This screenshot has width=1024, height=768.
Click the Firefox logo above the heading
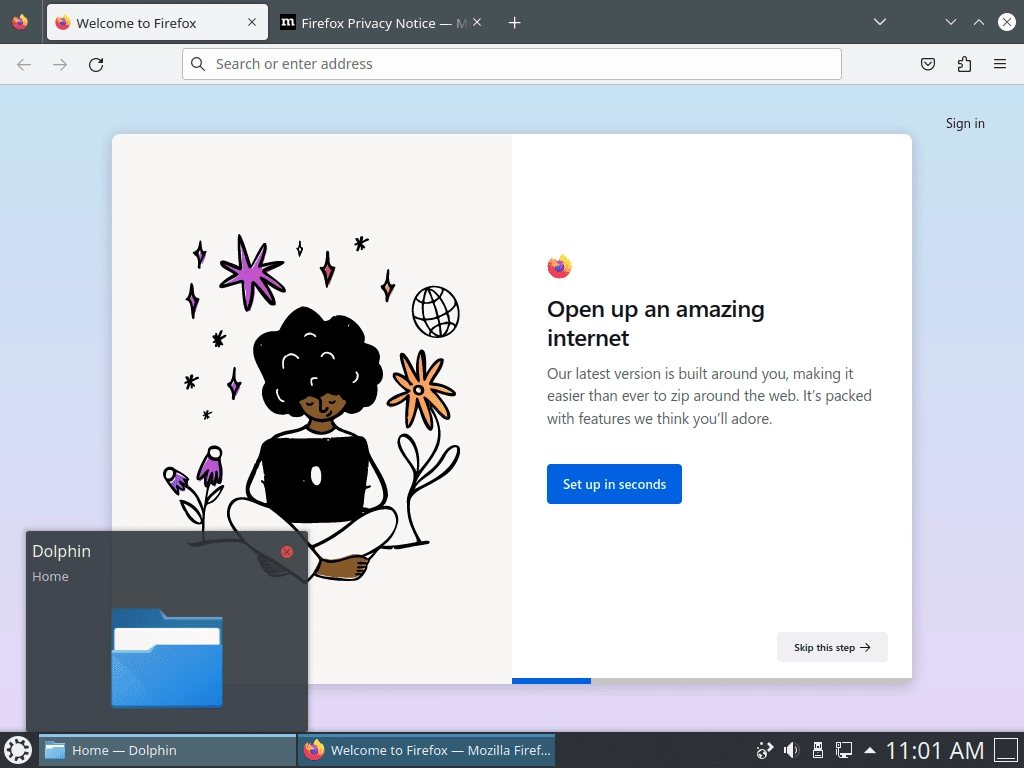coord(560,266)
